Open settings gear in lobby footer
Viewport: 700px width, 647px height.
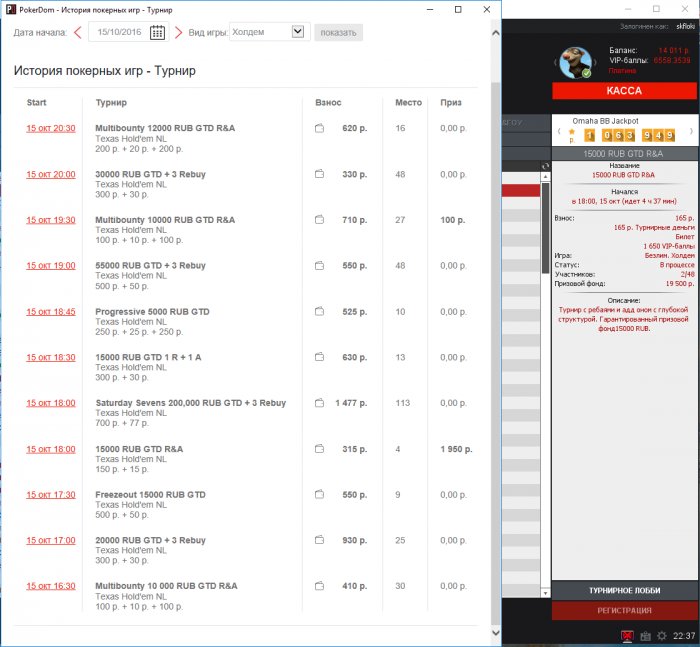(x=662, y=636)
